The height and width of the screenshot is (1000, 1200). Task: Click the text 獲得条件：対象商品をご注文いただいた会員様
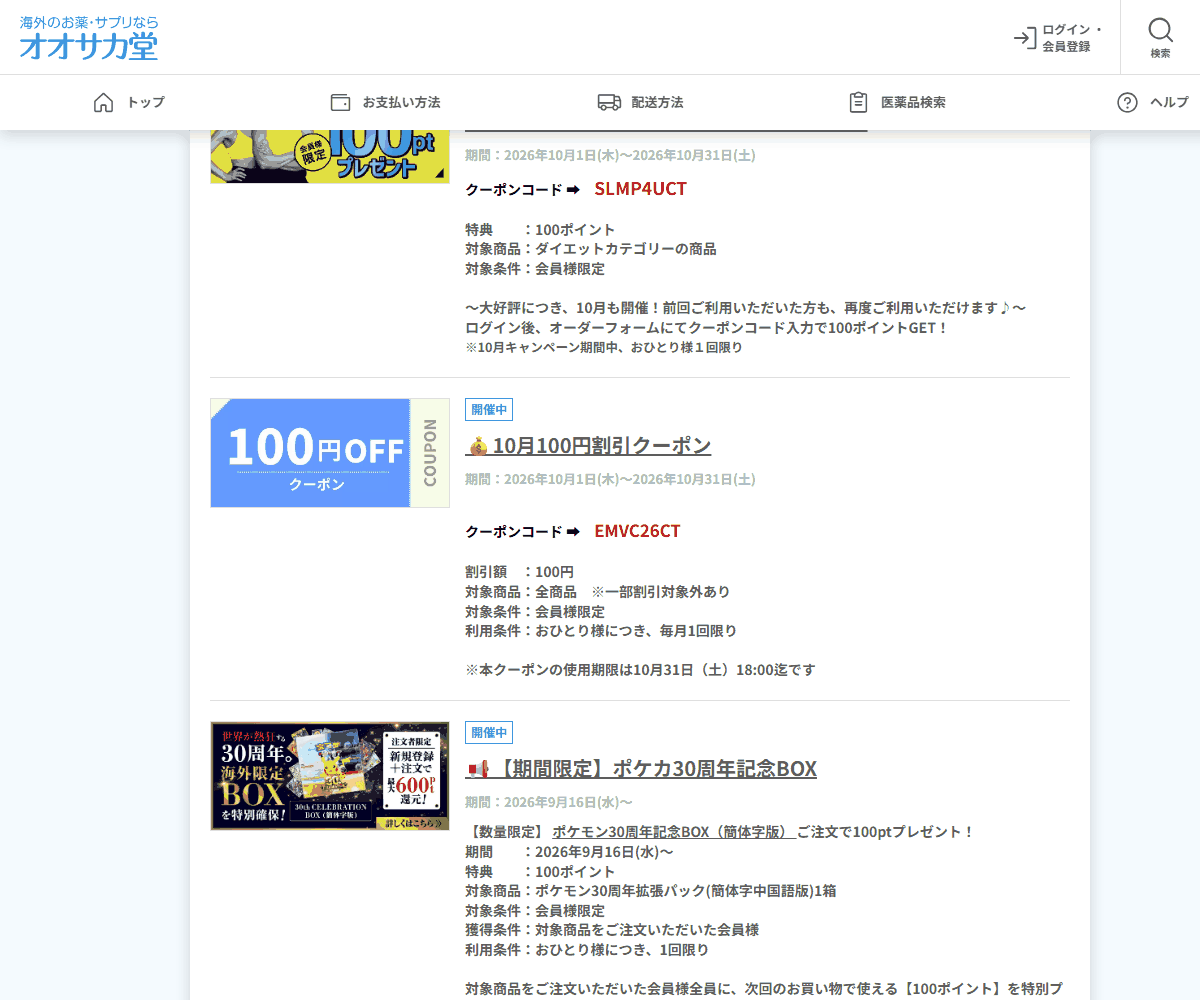click(612, 930)
